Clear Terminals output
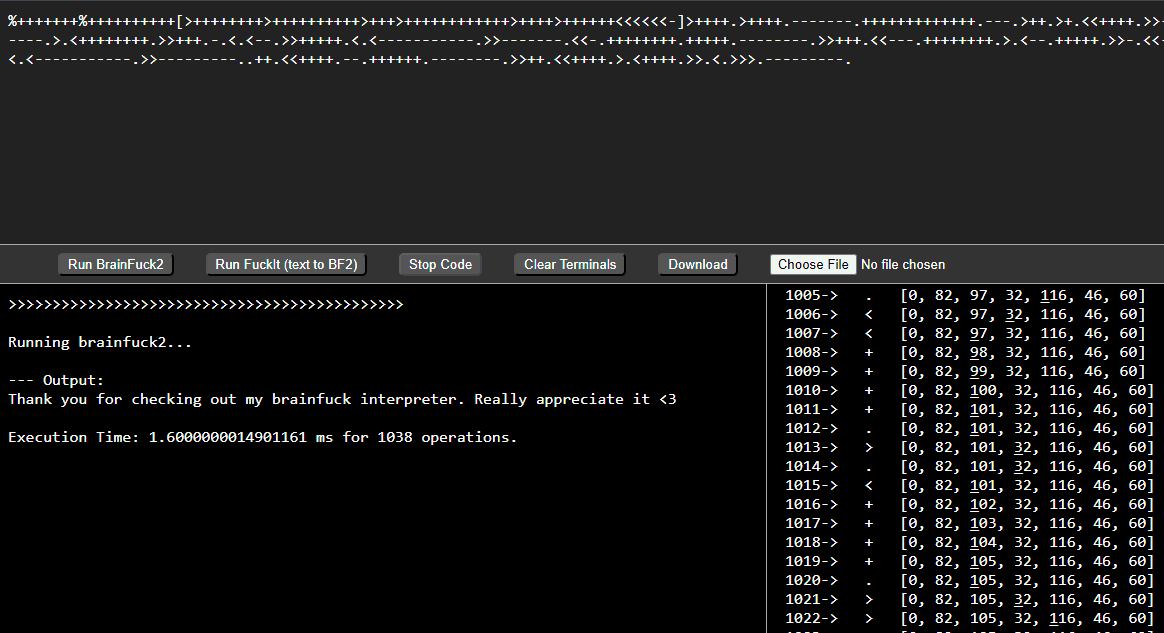The height and width of the screenshot is (633, 1164). click(x=570, y=264)
